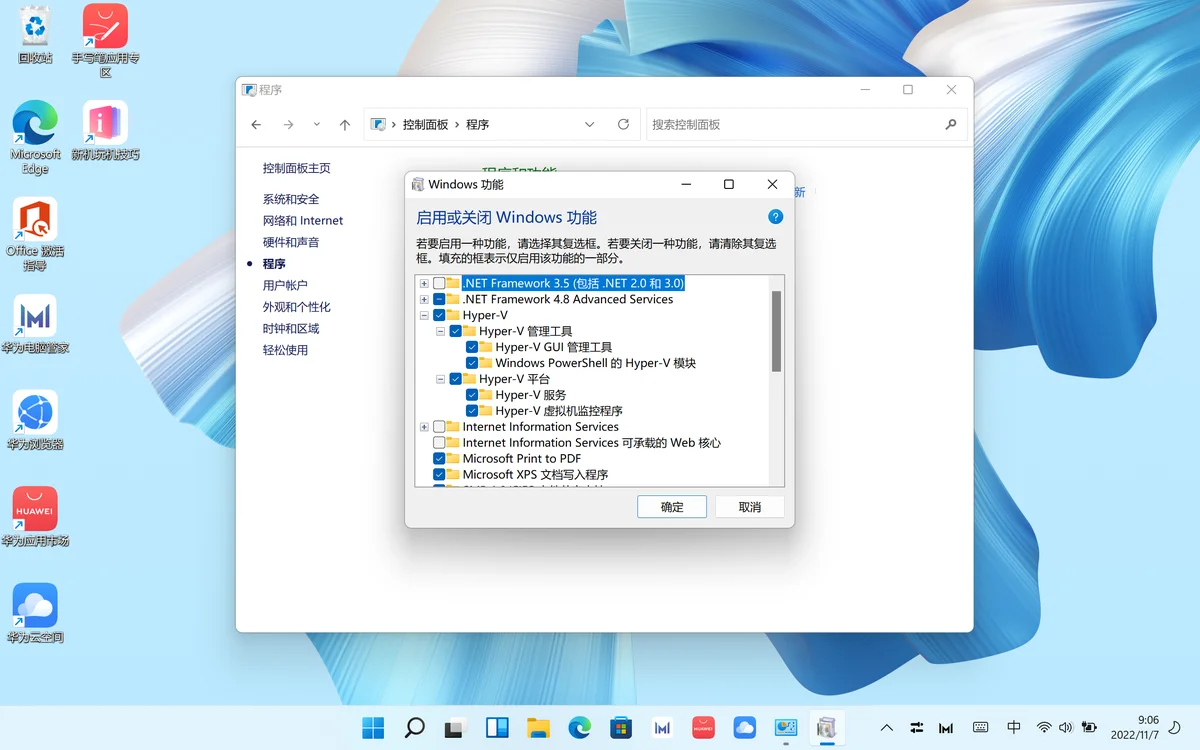Switch to Control Panel taskbar icon
This screenshot has height=750, width=1200.
785,728
